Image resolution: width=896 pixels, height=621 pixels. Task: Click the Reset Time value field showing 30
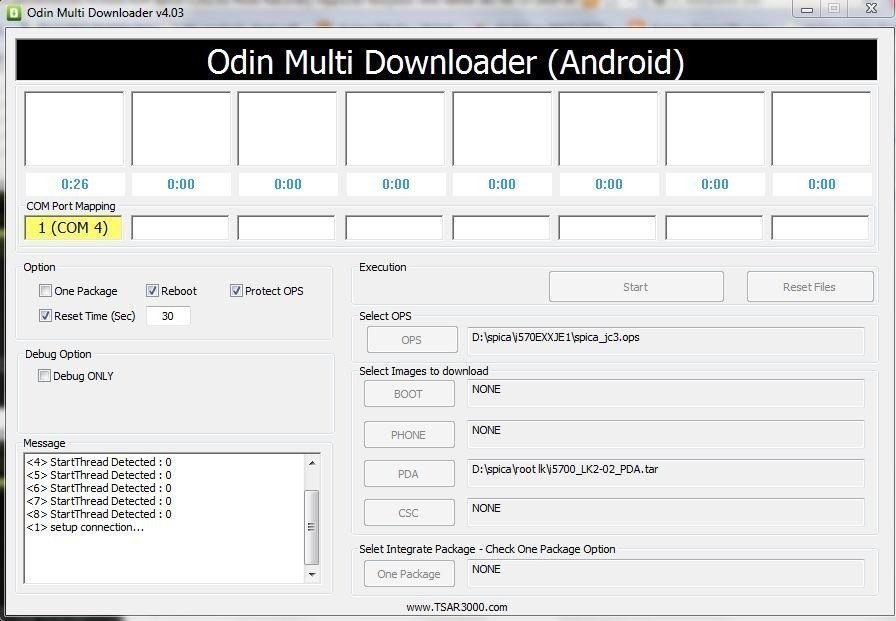168,316
